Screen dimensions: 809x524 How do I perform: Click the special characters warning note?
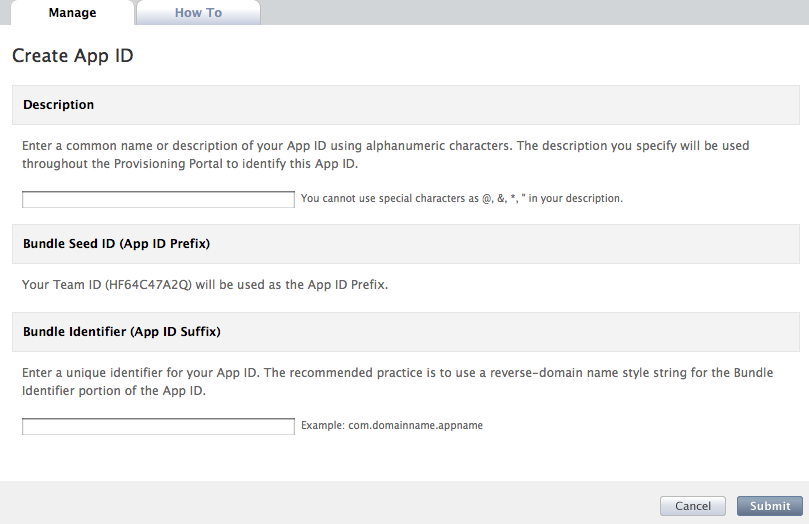click(x=461, y=199)
